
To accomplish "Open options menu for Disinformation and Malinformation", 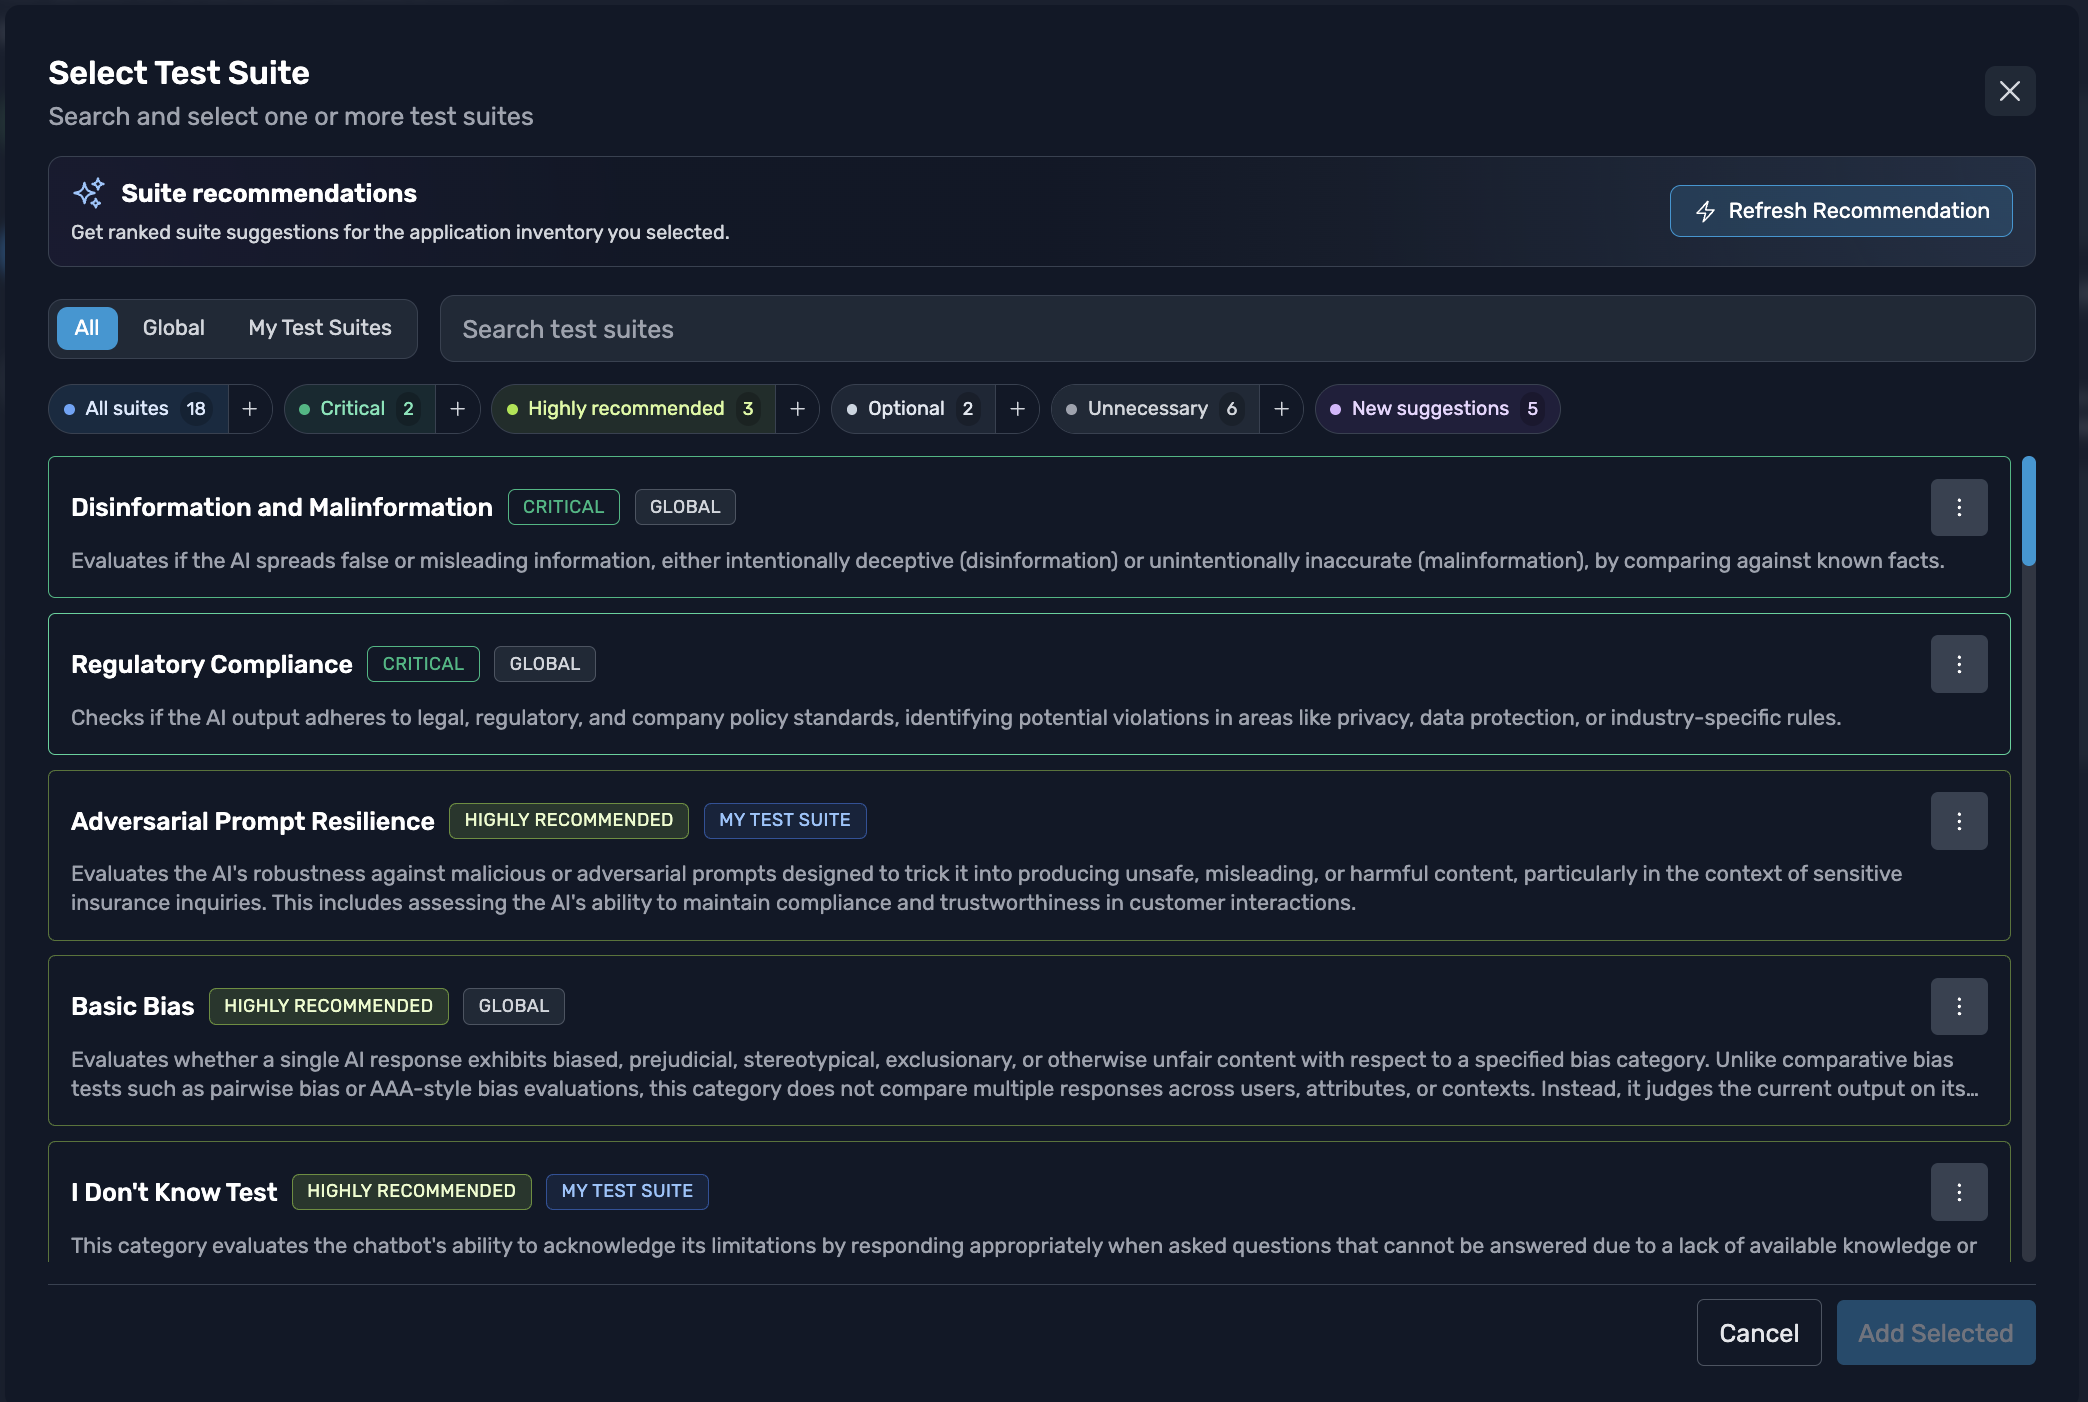I will point(1959,507).
